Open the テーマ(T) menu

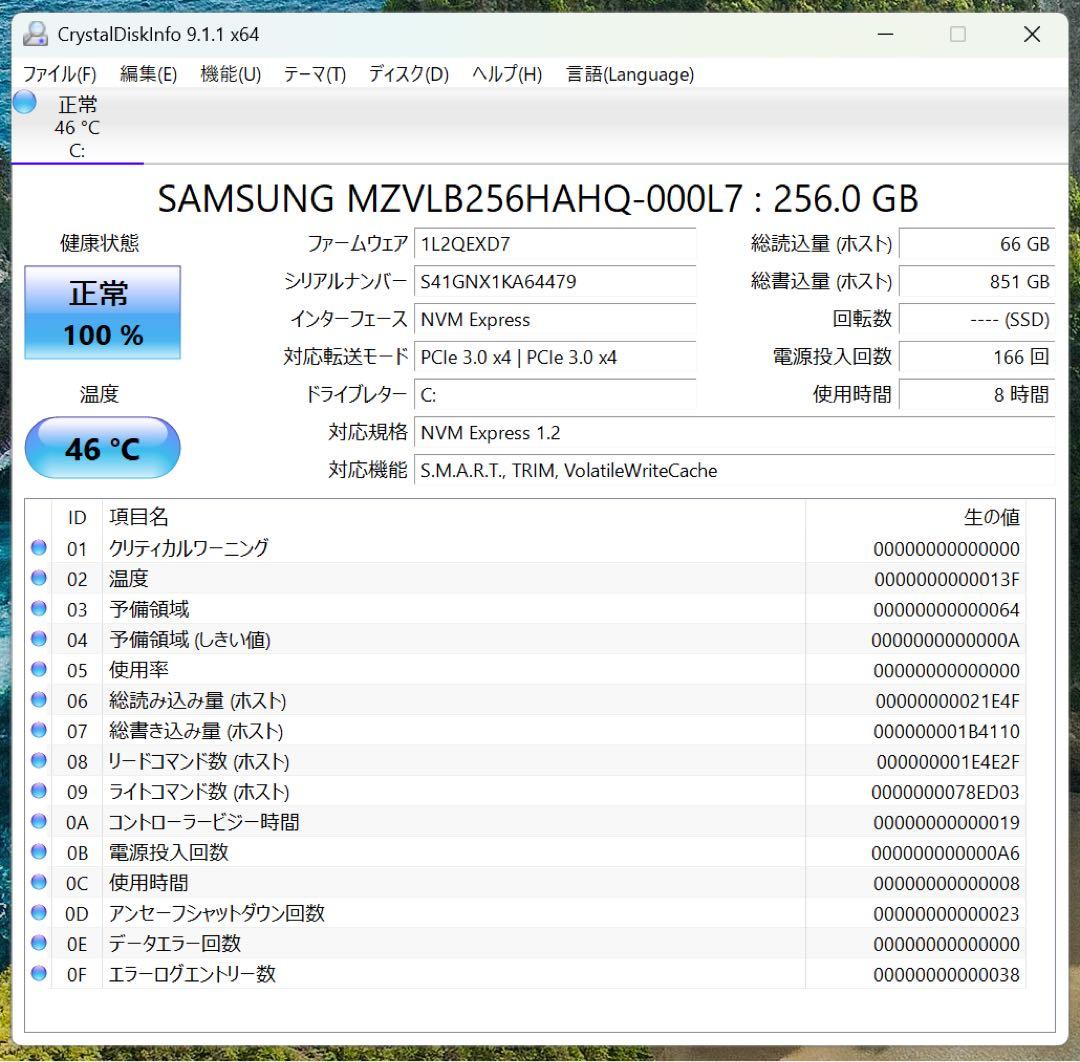(x=314, y=74)
